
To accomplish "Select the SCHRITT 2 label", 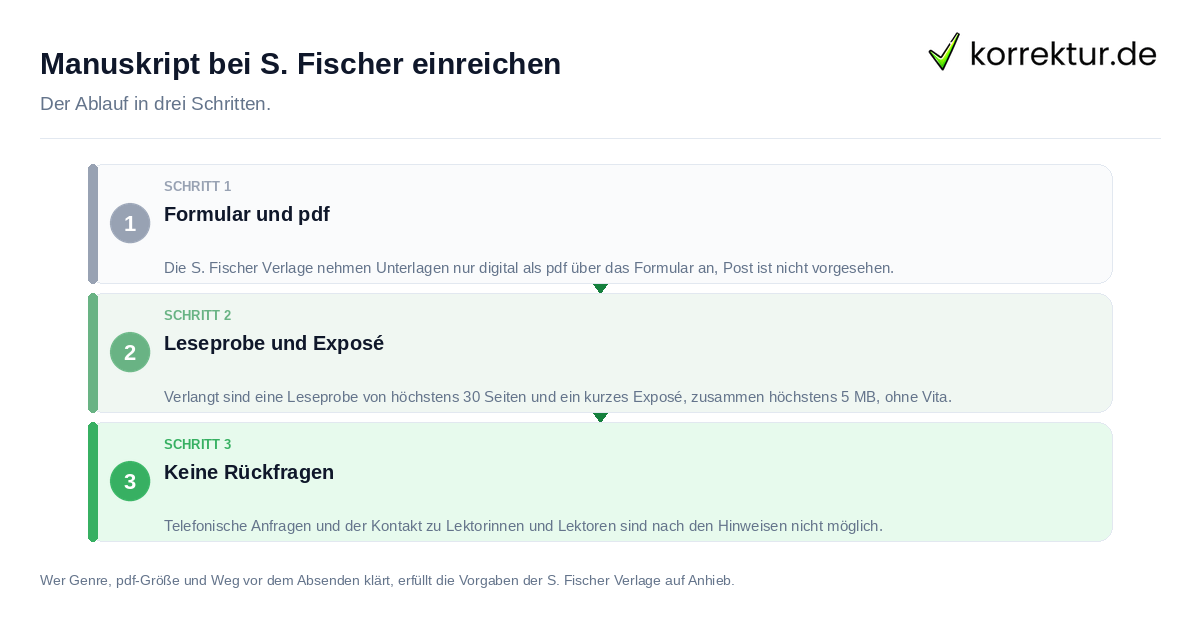I will [198, 315].
